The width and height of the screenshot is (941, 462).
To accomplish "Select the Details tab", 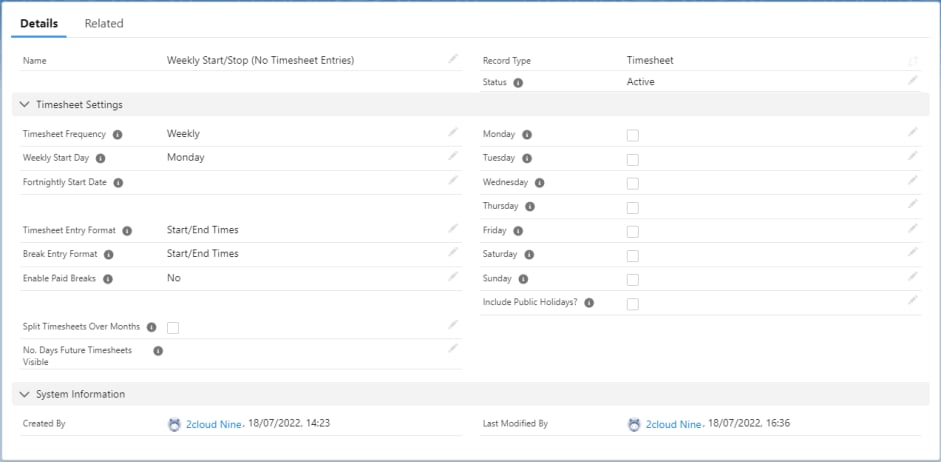I will tap(39, 24).
